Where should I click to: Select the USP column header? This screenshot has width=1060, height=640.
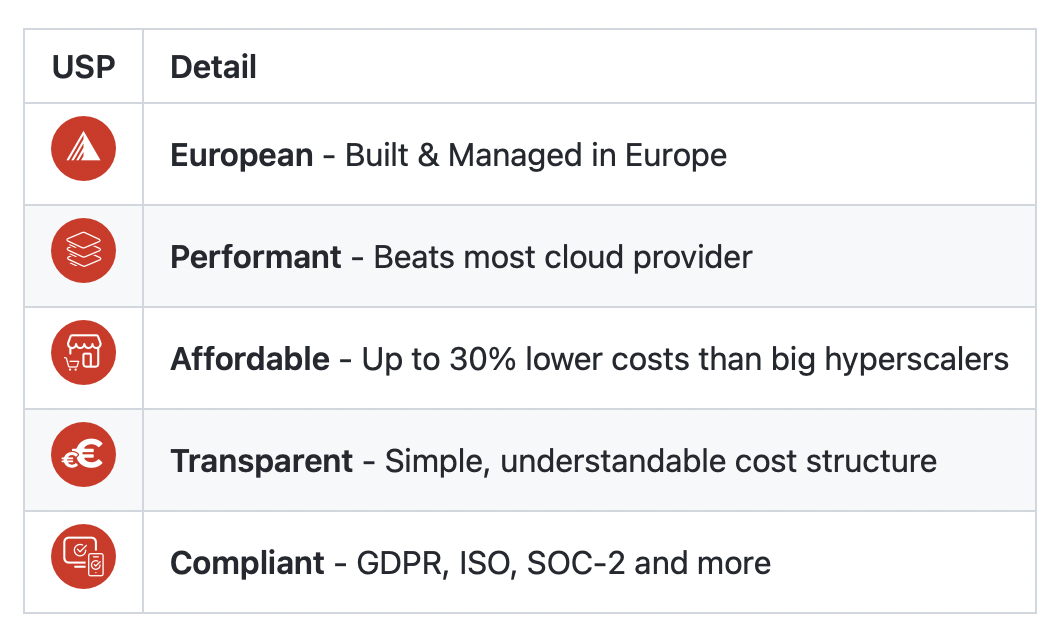click(84, 67)
